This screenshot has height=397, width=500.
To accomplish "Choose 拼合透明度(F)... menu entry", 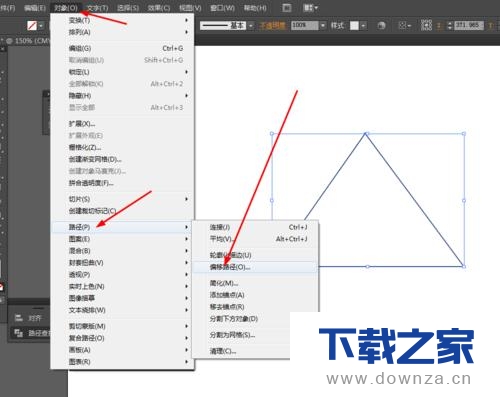I will (122, 183).
